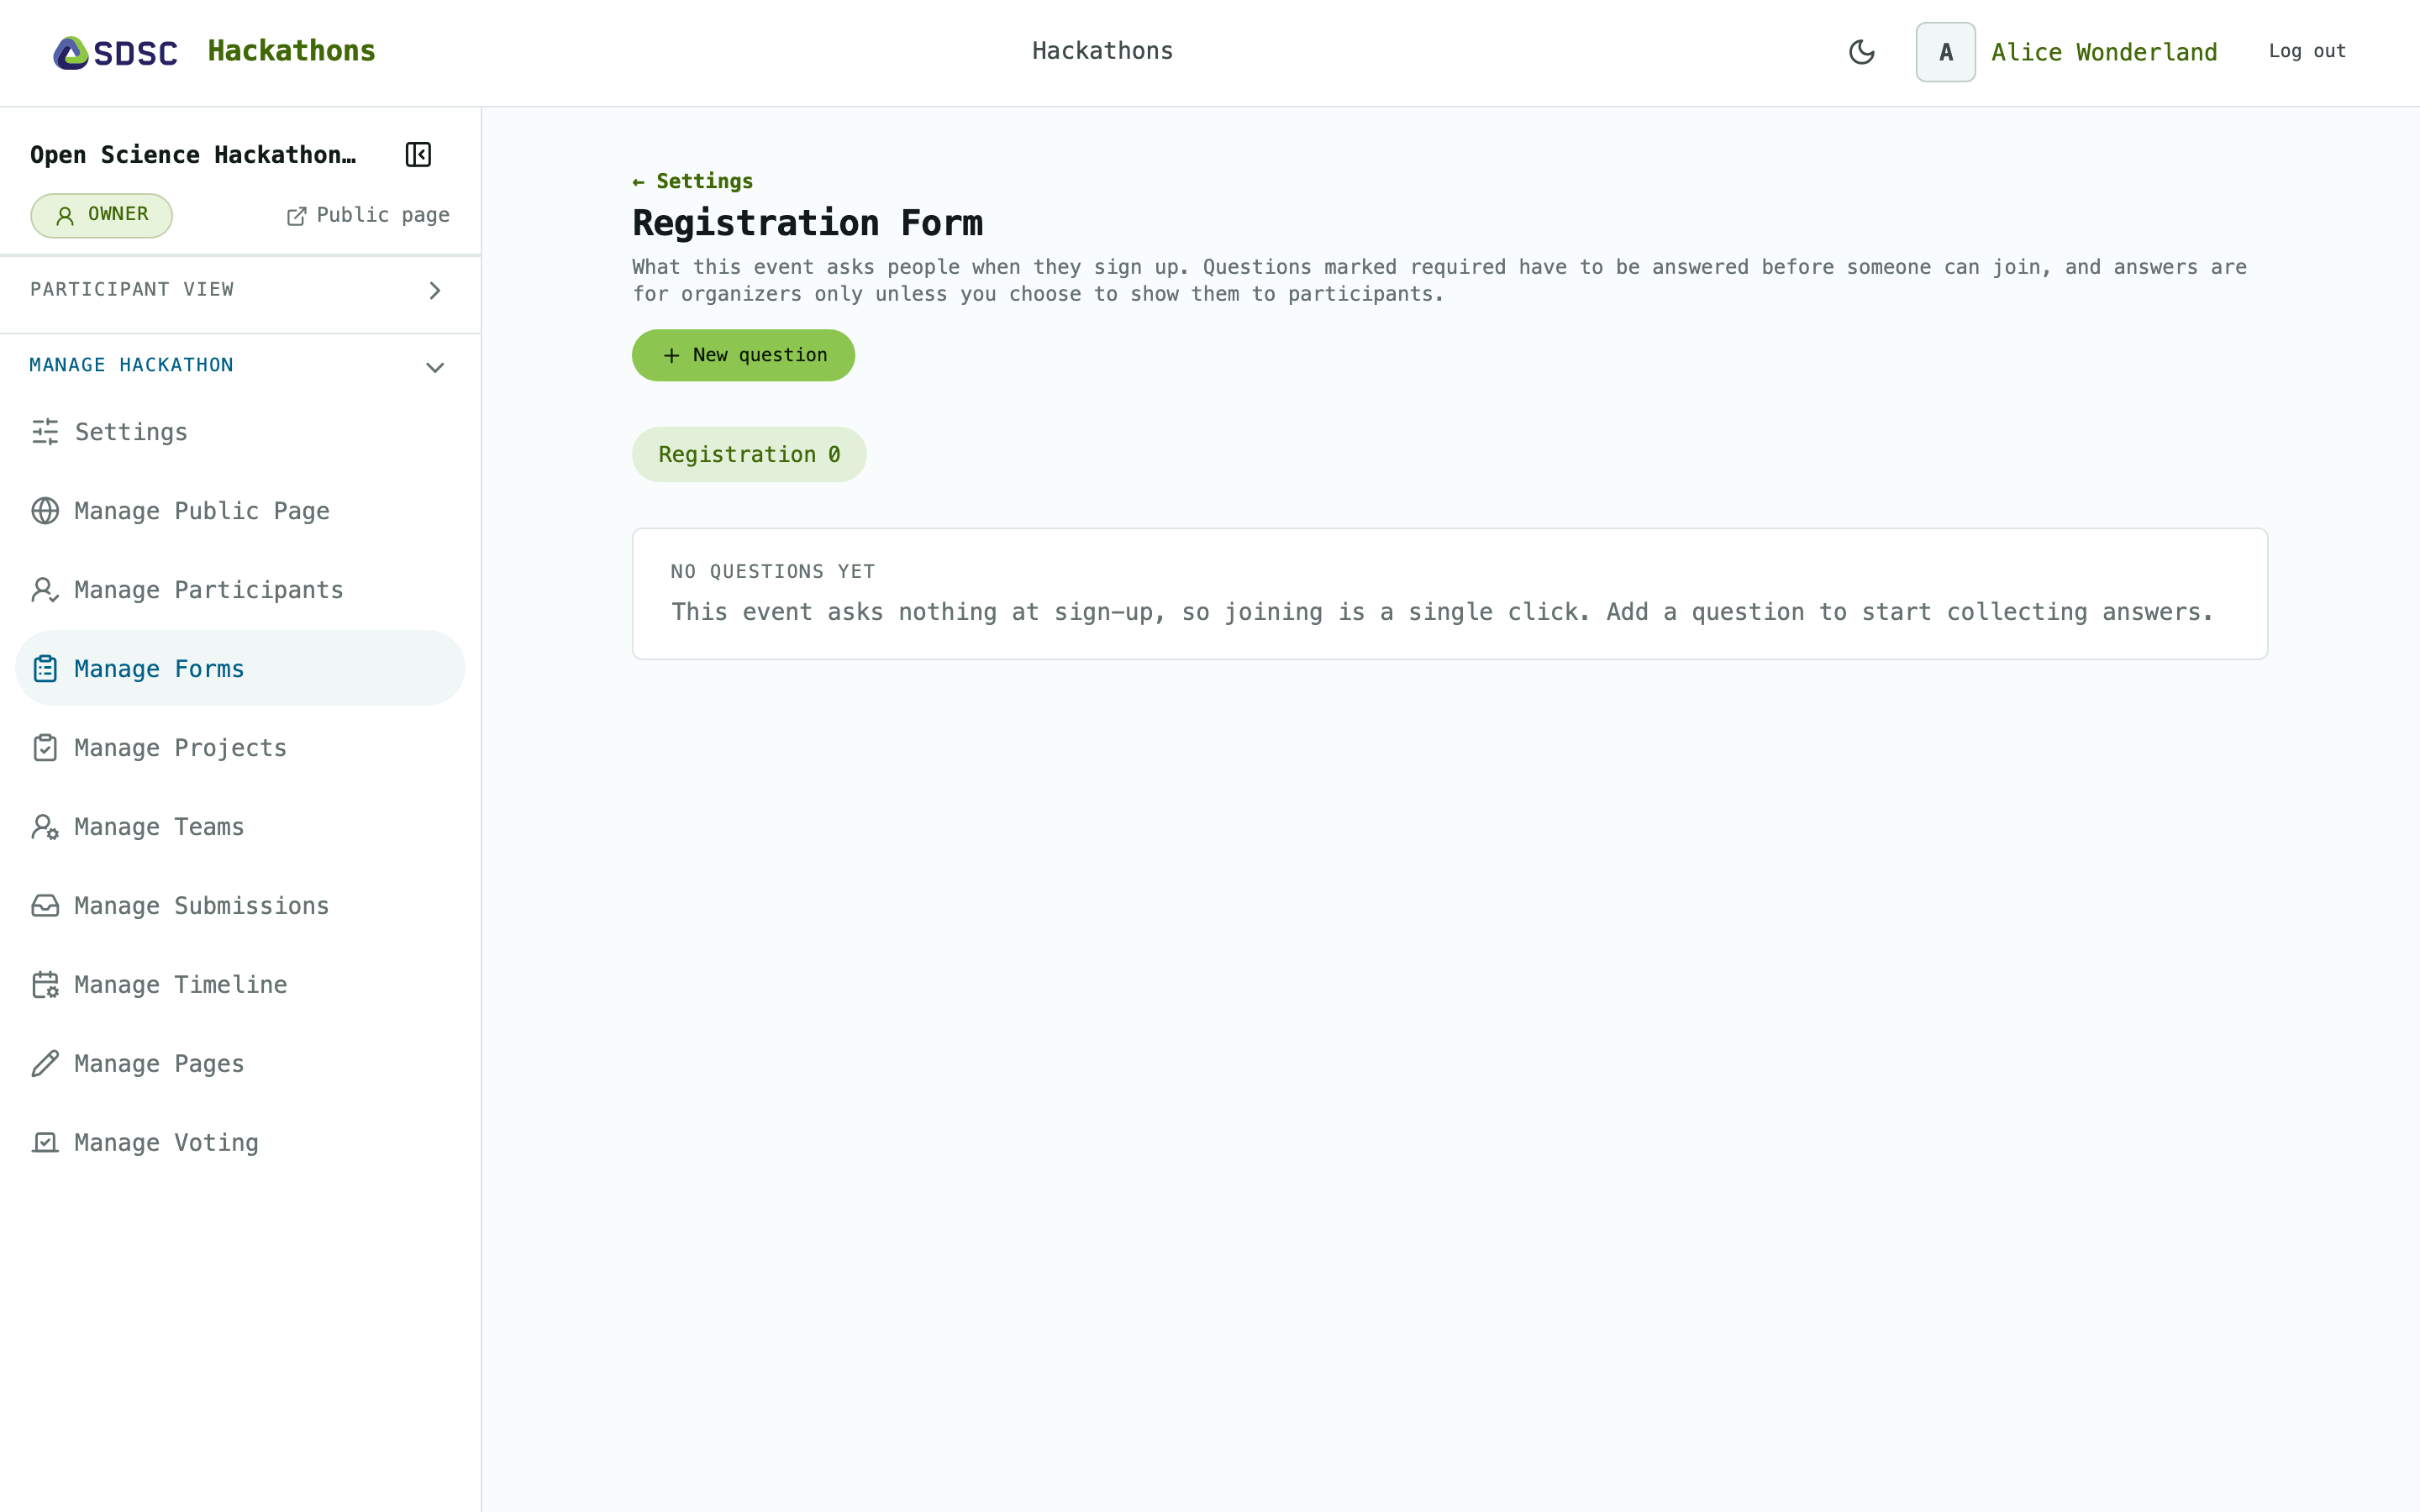2420x1512 pixels.
Task: Open the Public page link
Action: pyautogui.click(x=368, y=216)
